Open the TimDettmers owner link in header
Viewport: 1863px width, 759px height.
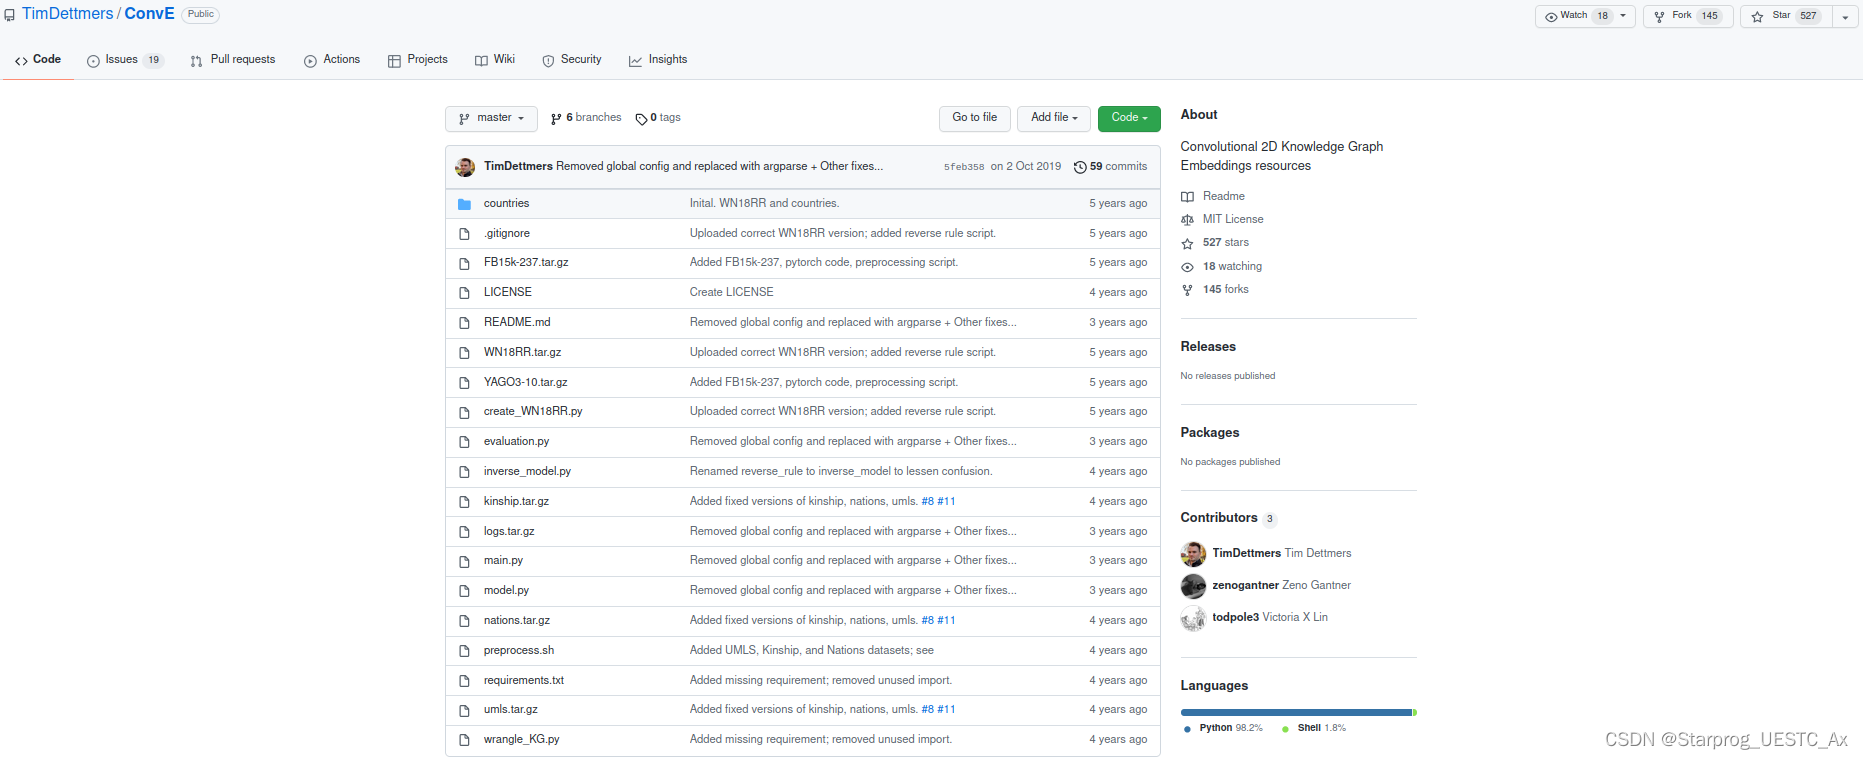68,14
